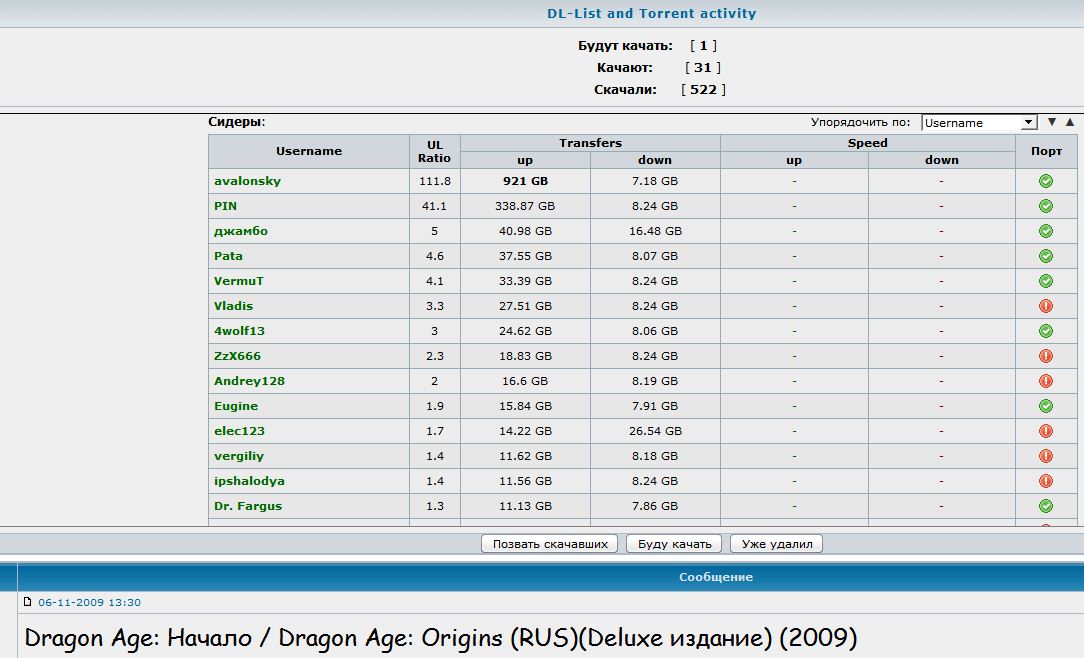Open user profile vergiliy
The image size is (1084, 658).
pyautogui.click(x=238, y=456)
